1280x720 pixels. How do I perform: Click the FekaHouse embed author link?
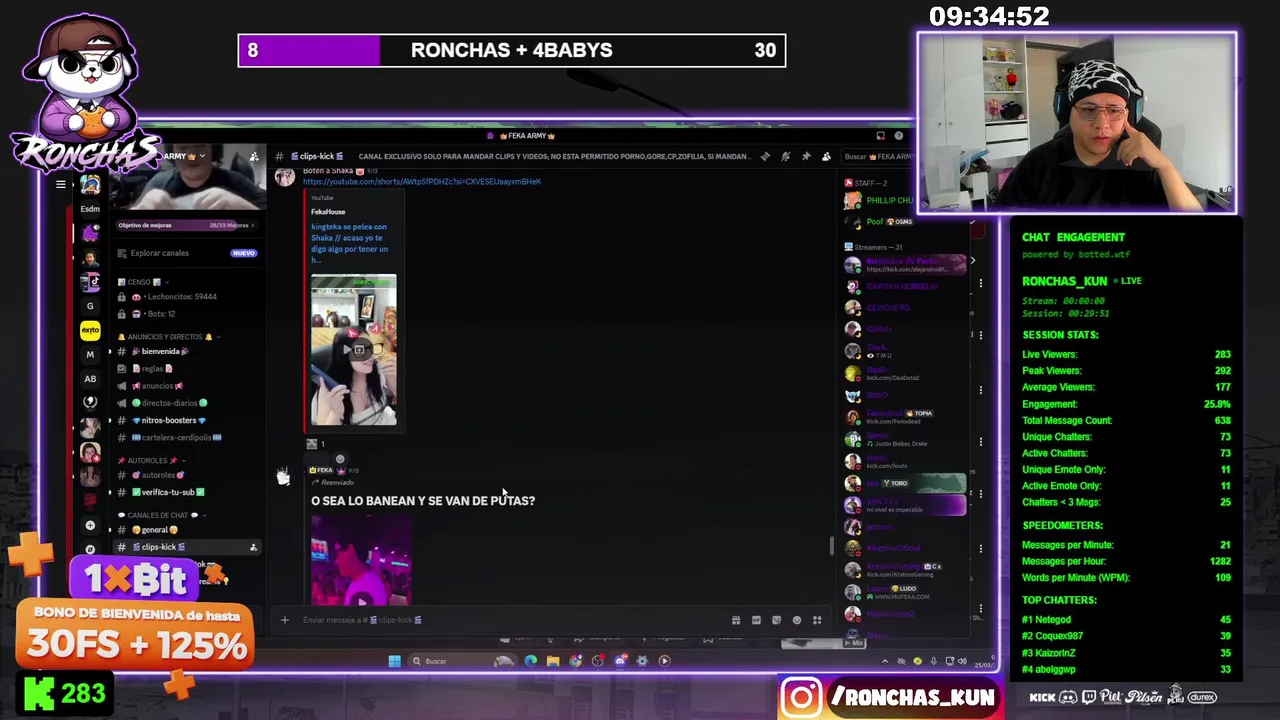tap(328, 212)
